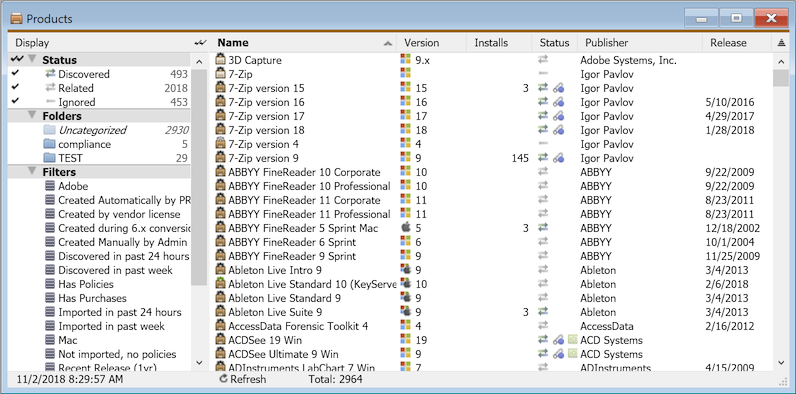
Task: Click the Name column sort arrow
Action: [388, 44]
